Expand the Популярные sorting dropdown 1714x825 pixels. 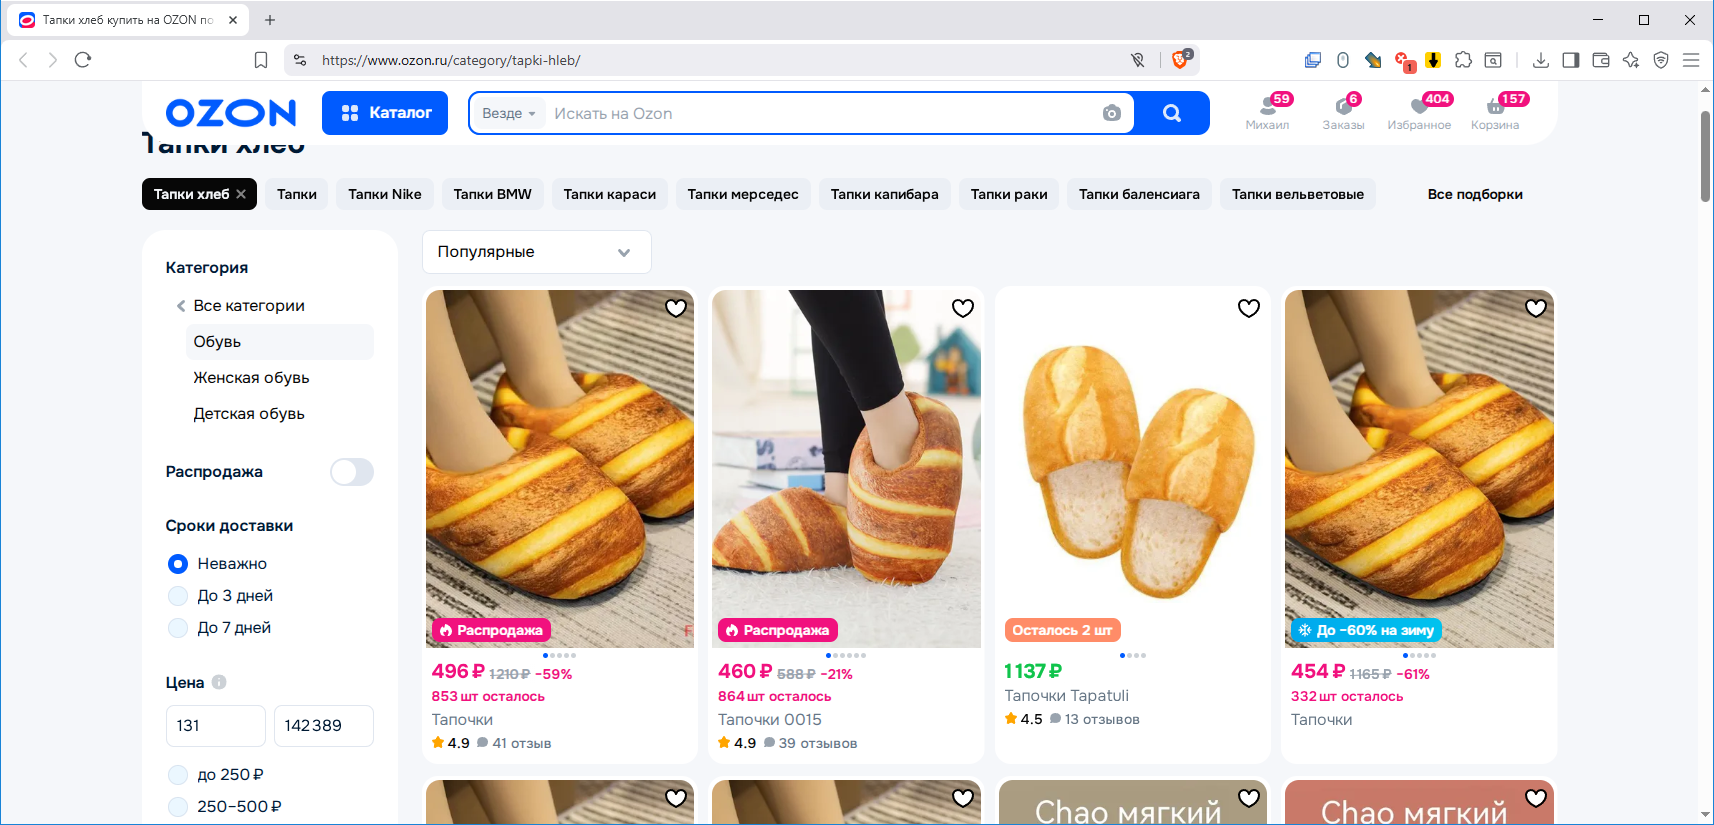click(536, 252)
